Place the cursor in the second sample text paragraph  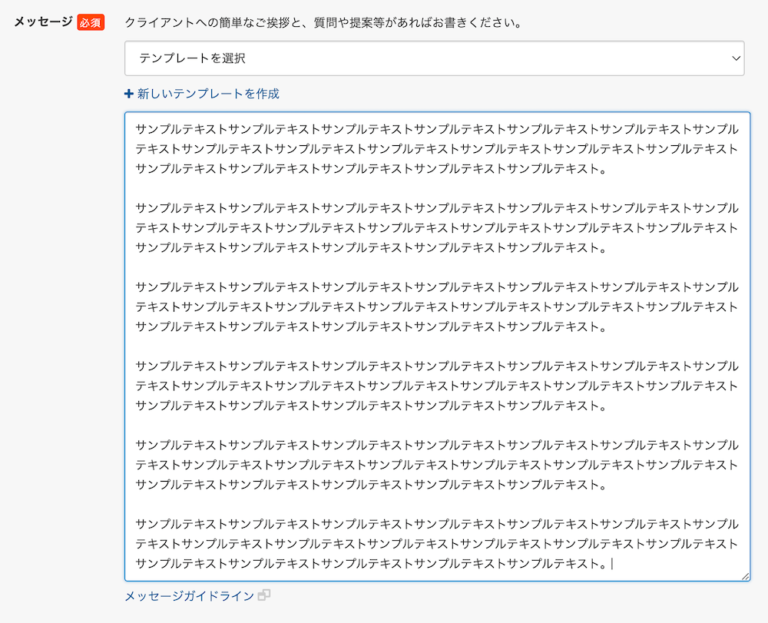click(x=437, y=228)
